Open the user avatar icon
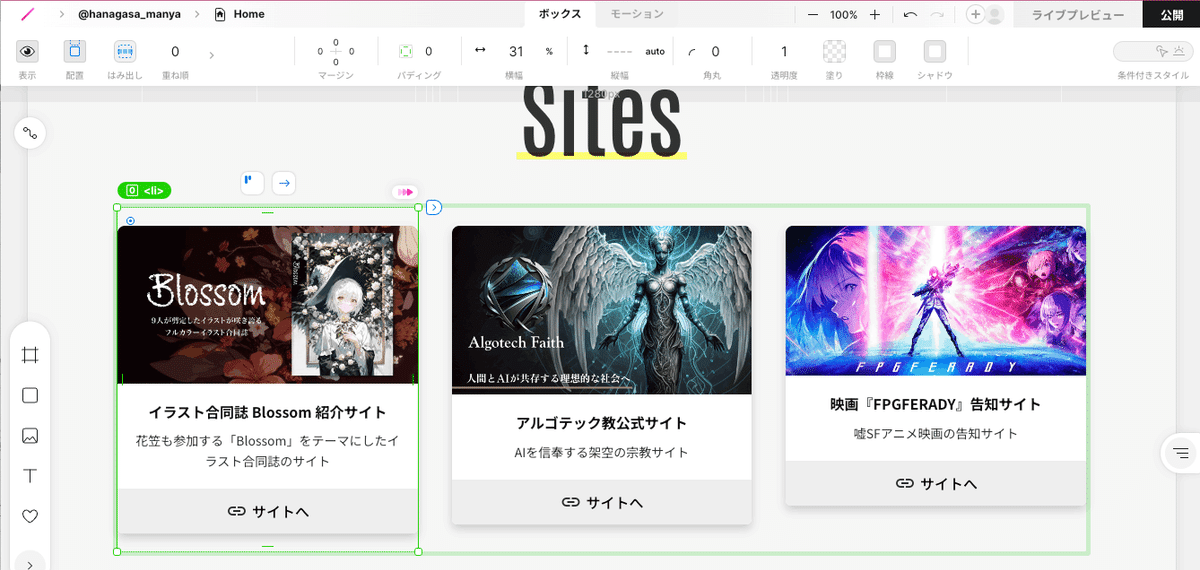This screenshot has width=1200, height=570. click(x=994, y=15)
